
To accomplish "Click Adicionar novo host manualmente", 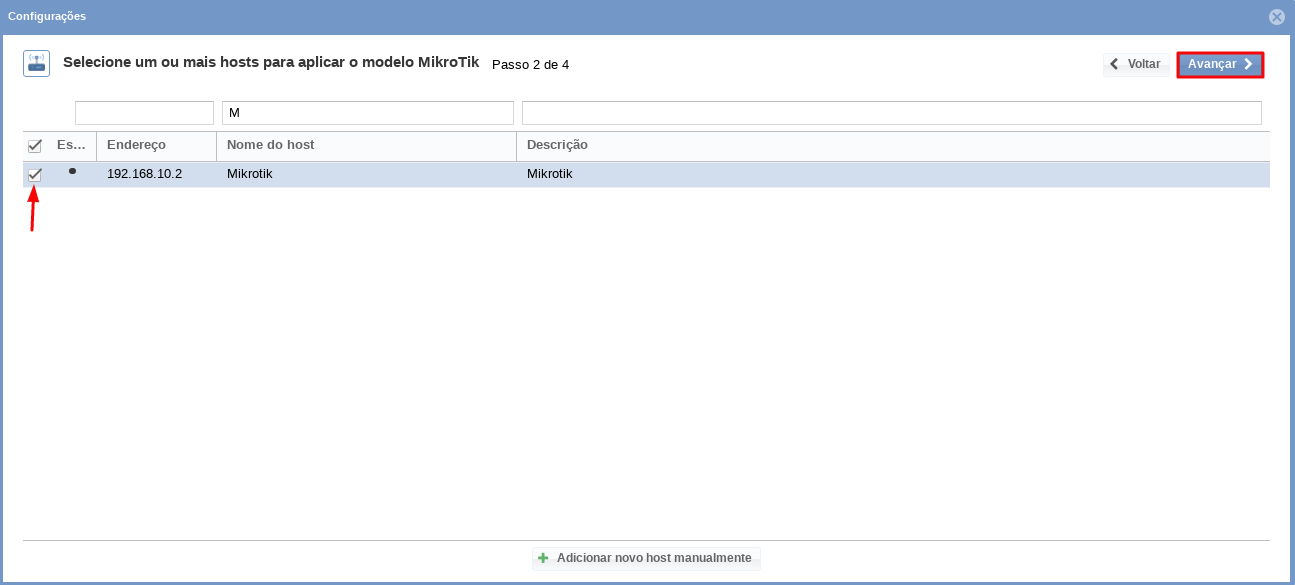I will (653, 558).
